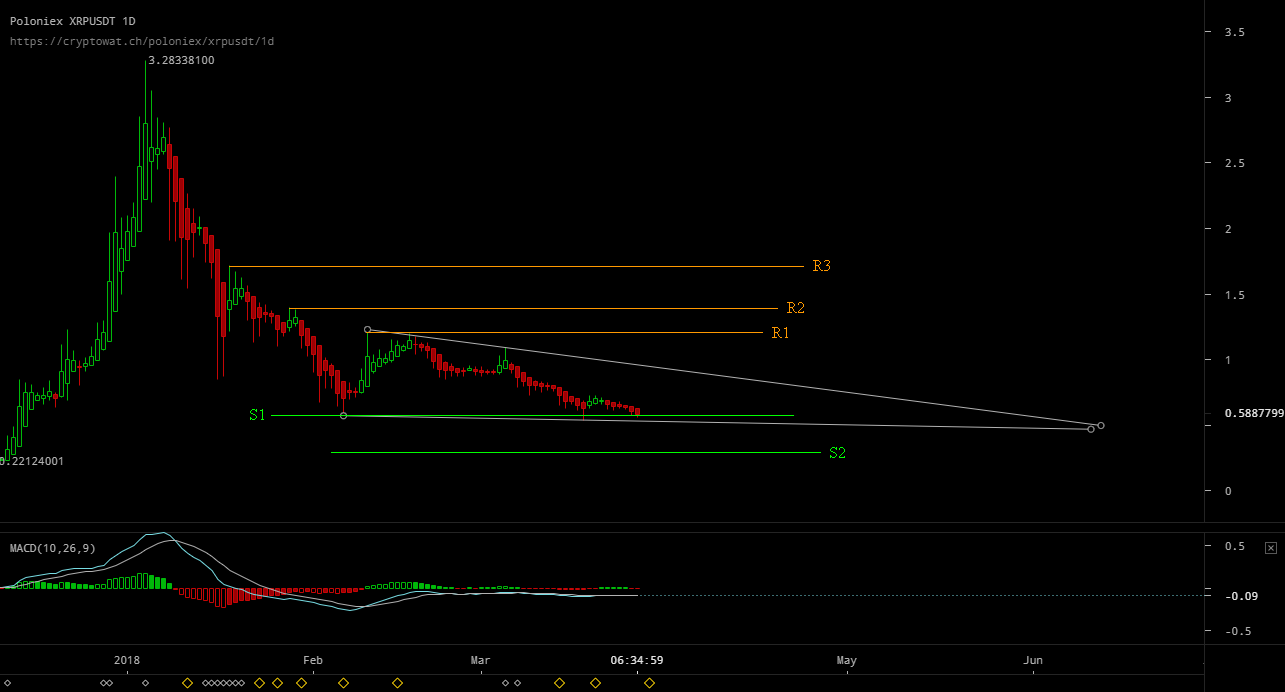Click the 0 price axis label
This screenshot has width=1285, height=692.
tap(1229, 491)
